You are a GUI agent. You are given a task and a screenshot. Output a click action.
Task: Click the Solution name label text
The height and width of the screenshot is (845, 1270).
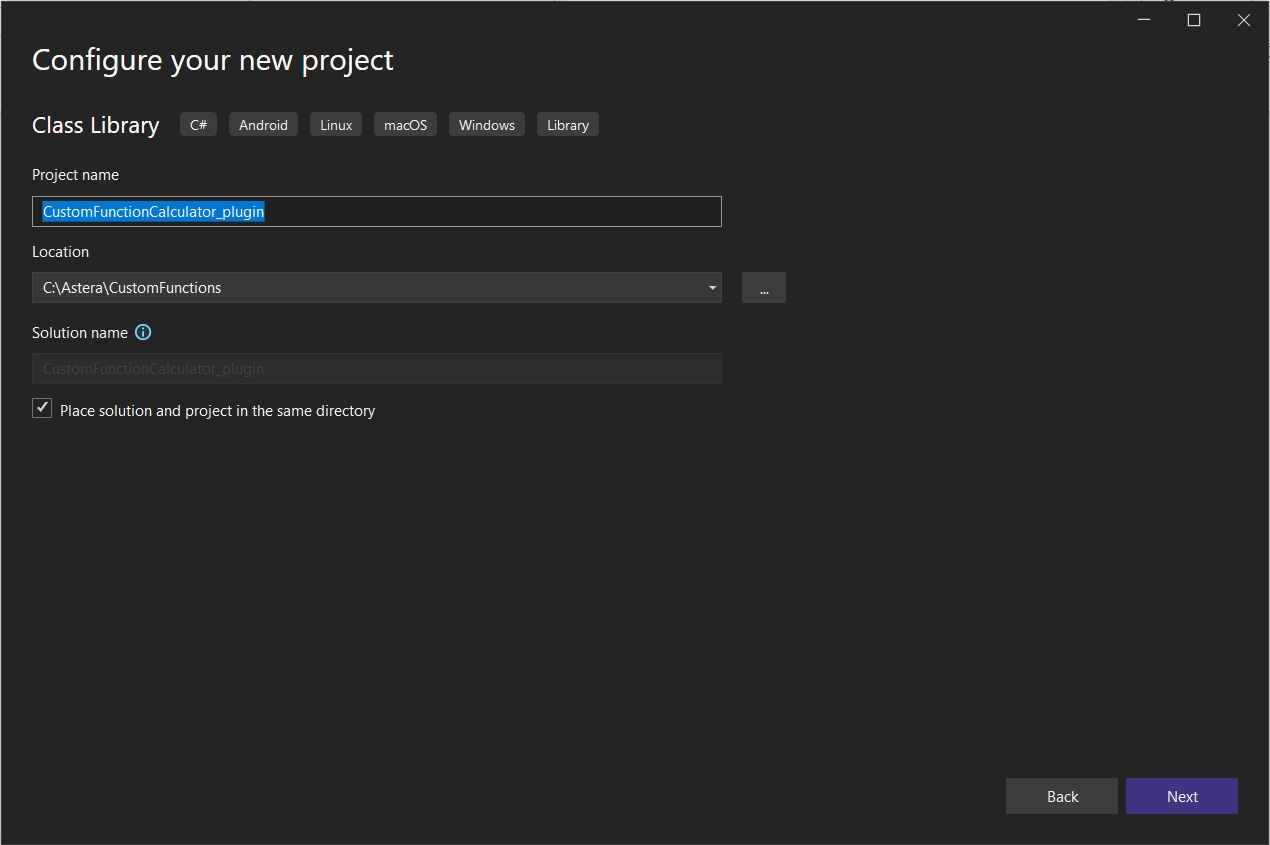(80, 332)
